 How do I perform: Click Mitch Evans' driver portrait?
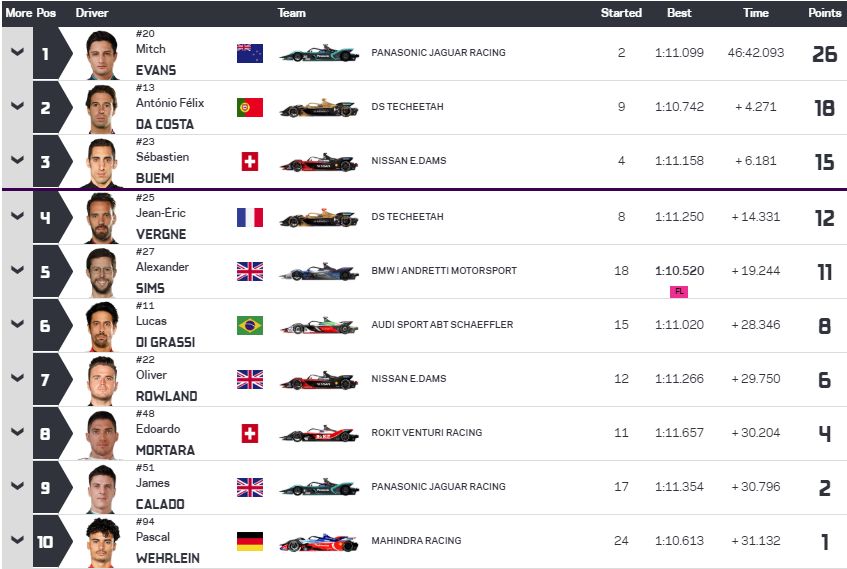pos(102,55)
